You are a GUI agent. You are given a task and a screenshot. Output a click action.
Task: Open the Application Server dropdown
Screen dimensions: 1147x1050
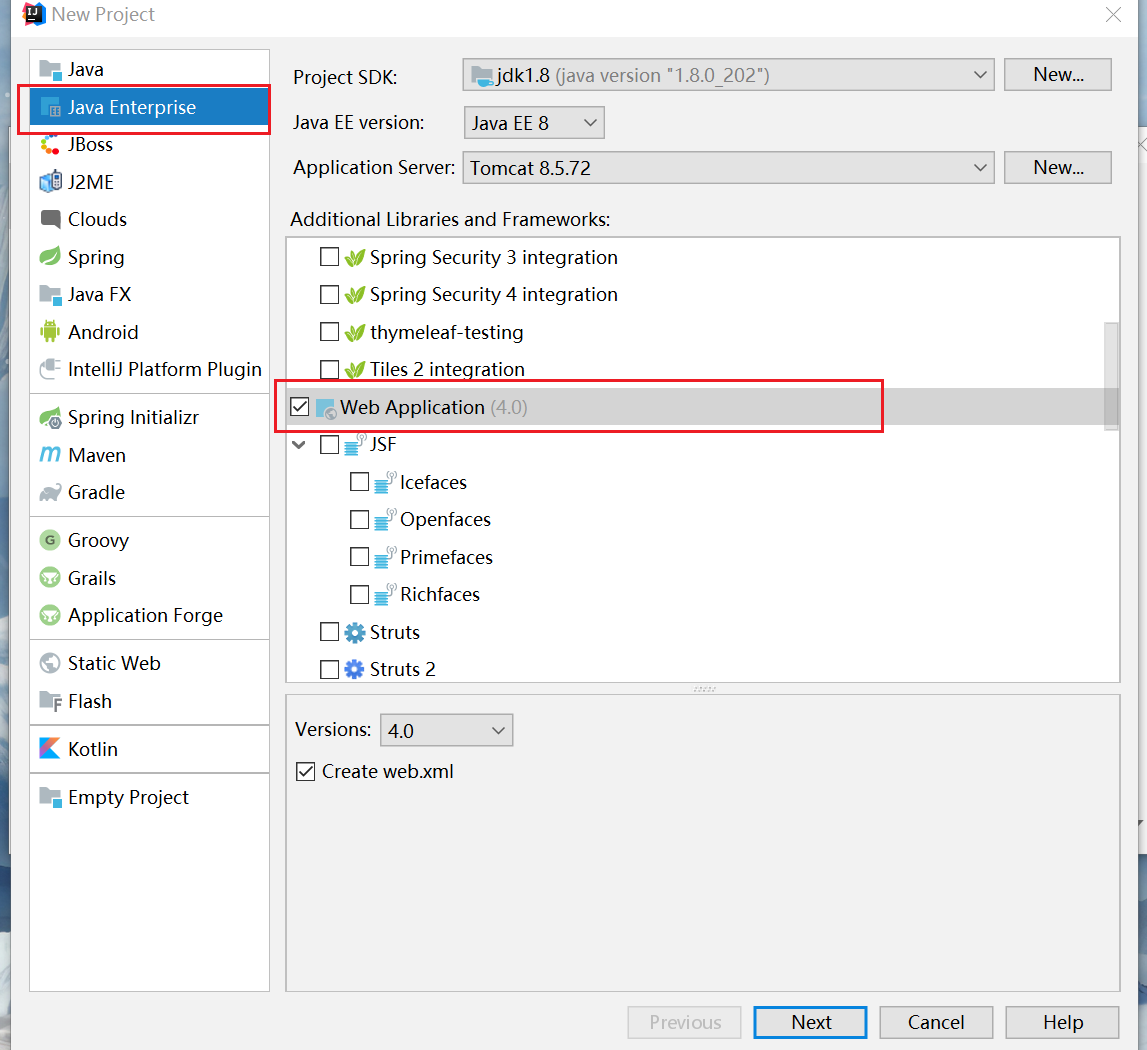point(728,168)
